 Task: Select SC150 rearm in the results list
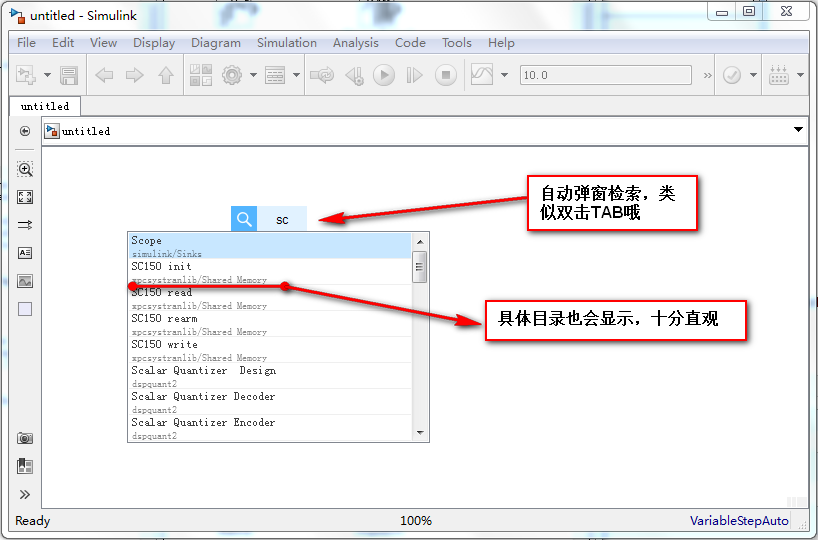pos(270,324)
